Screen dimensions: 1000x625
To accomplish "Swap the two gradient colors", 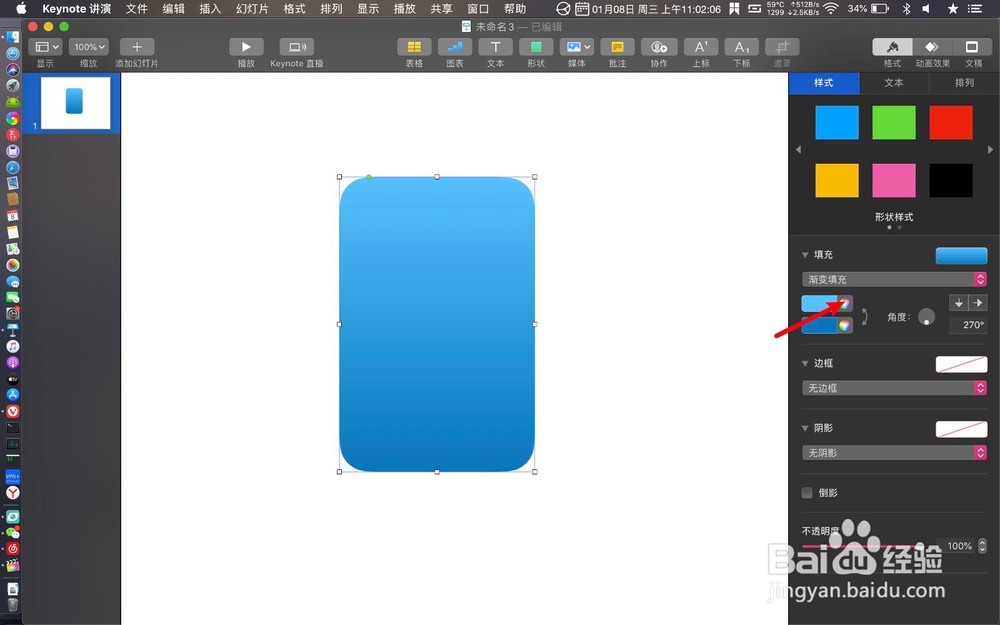I will coord(864,316).
